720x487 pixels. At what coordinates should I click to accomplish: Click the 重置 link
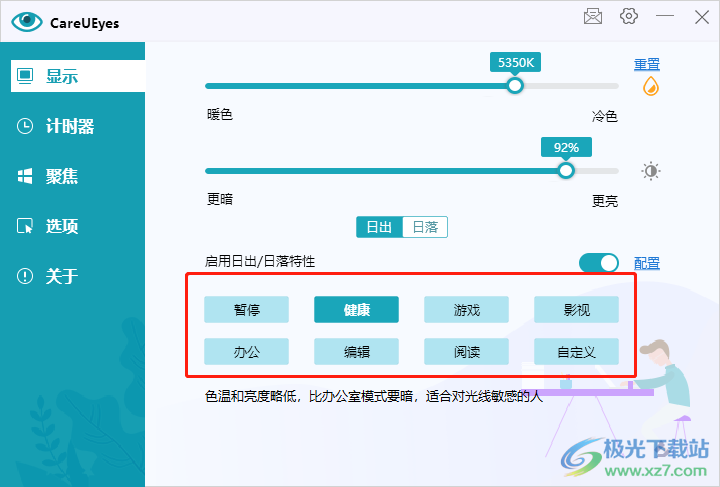pos(647,64)
